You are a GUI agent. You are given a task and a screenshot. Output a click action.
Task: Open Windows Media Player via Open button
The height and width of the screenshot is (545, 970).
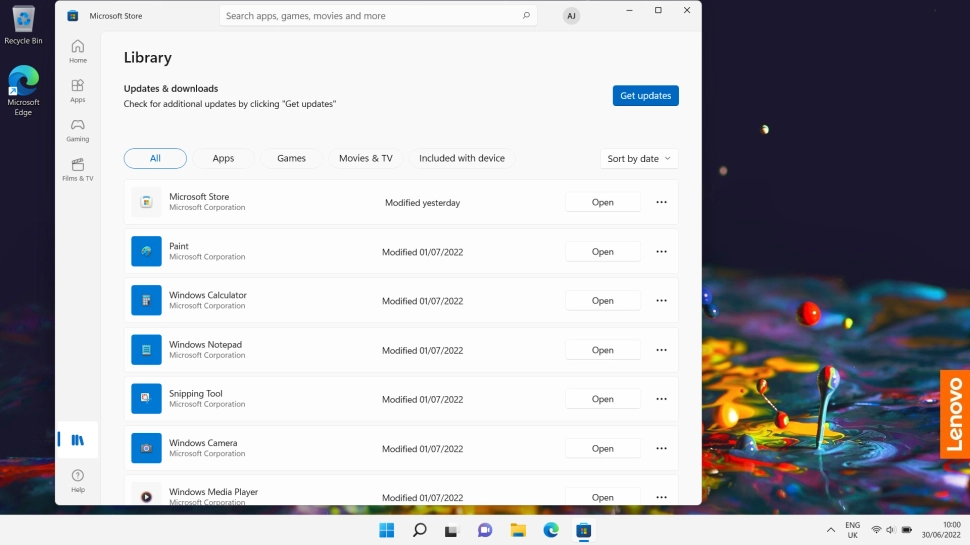603,497
